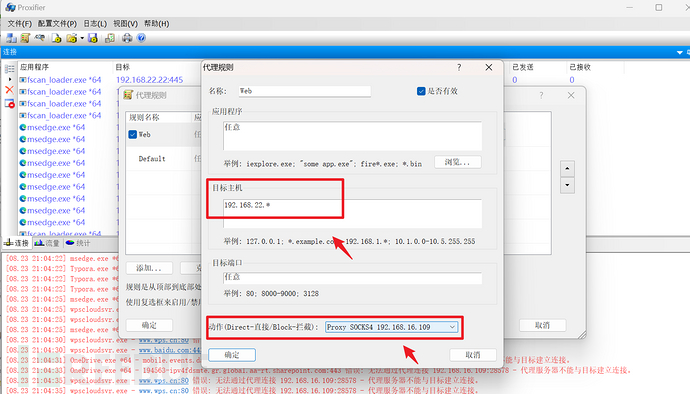690x394 pixels.
Task: Open help with blue question mark icon
Action: tap(141, 38)
